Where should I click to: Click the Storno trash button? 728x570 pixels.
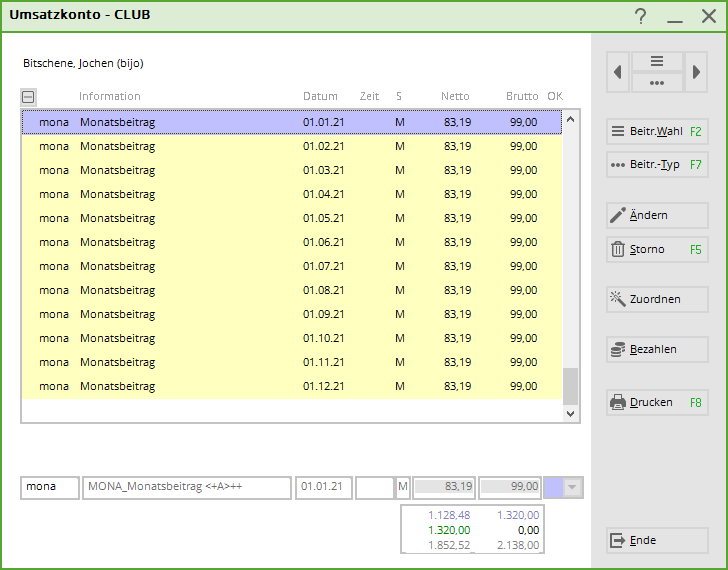pos(657,250)
